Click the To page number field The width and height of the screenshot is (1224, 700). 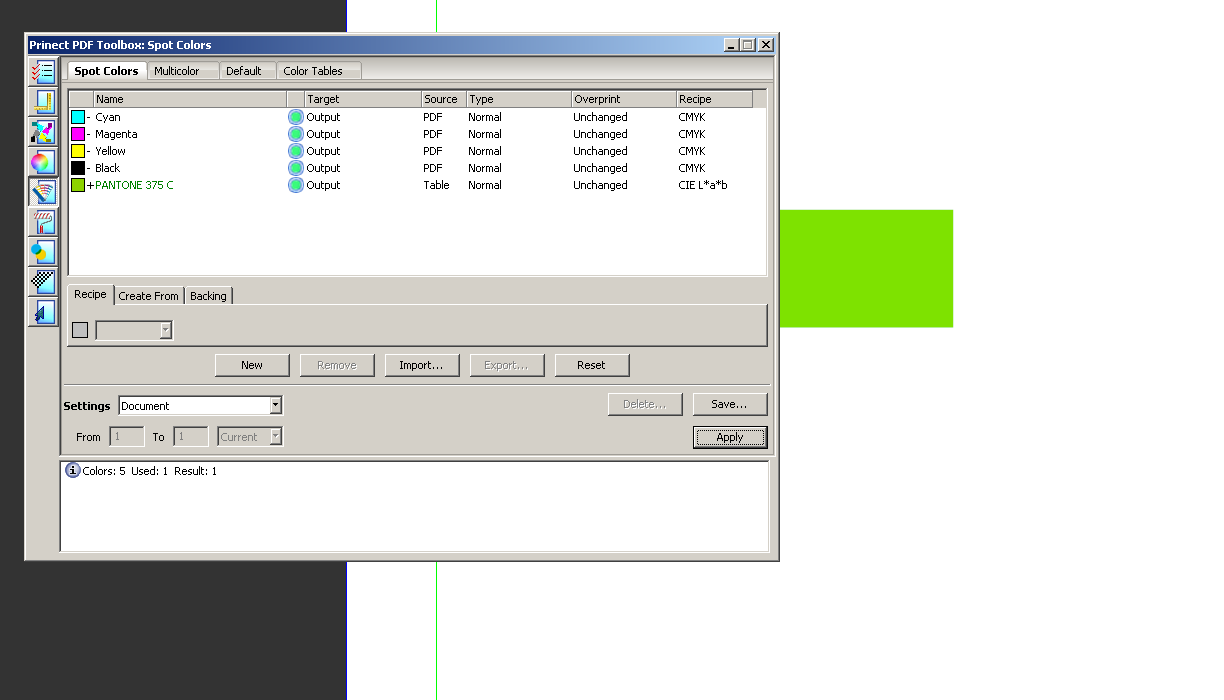tap(190, 437)
